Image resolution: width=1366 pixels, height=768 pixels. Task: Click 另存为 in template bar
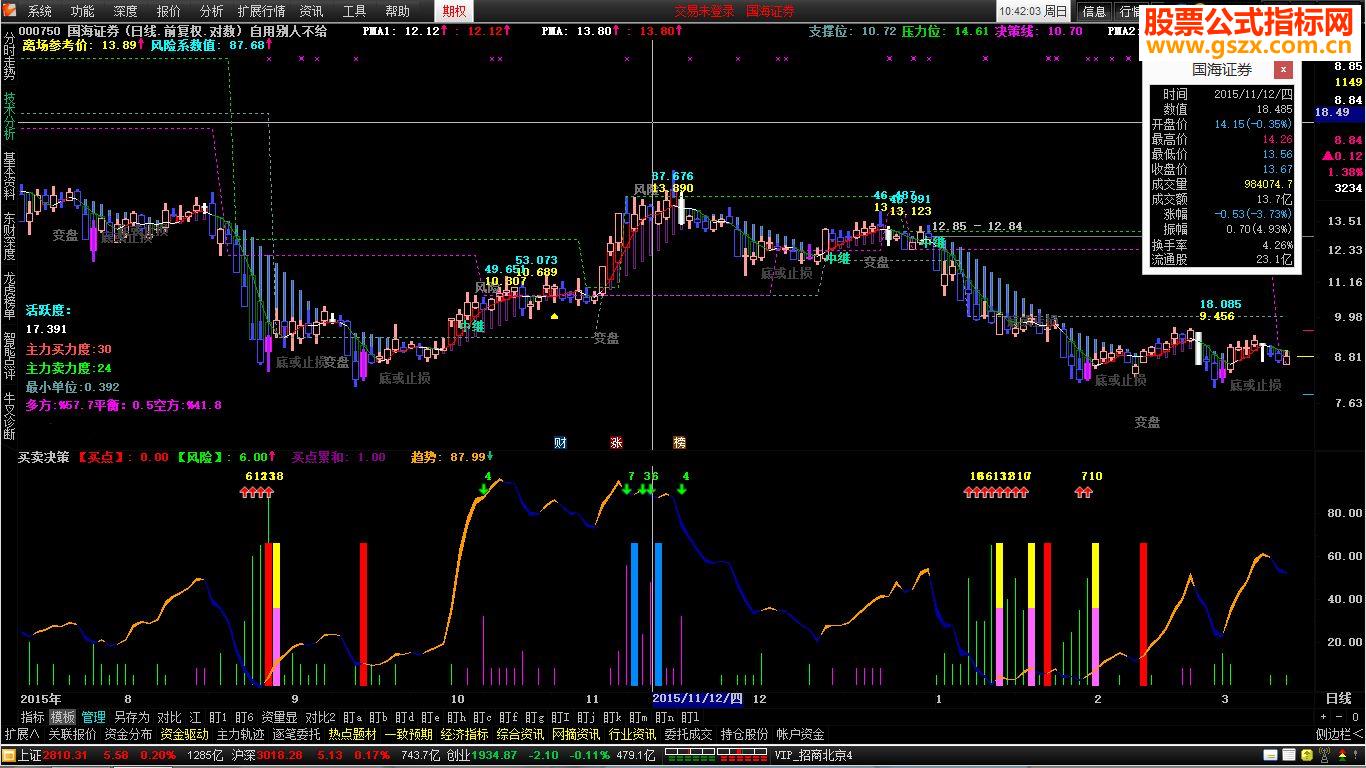point(131,717)
